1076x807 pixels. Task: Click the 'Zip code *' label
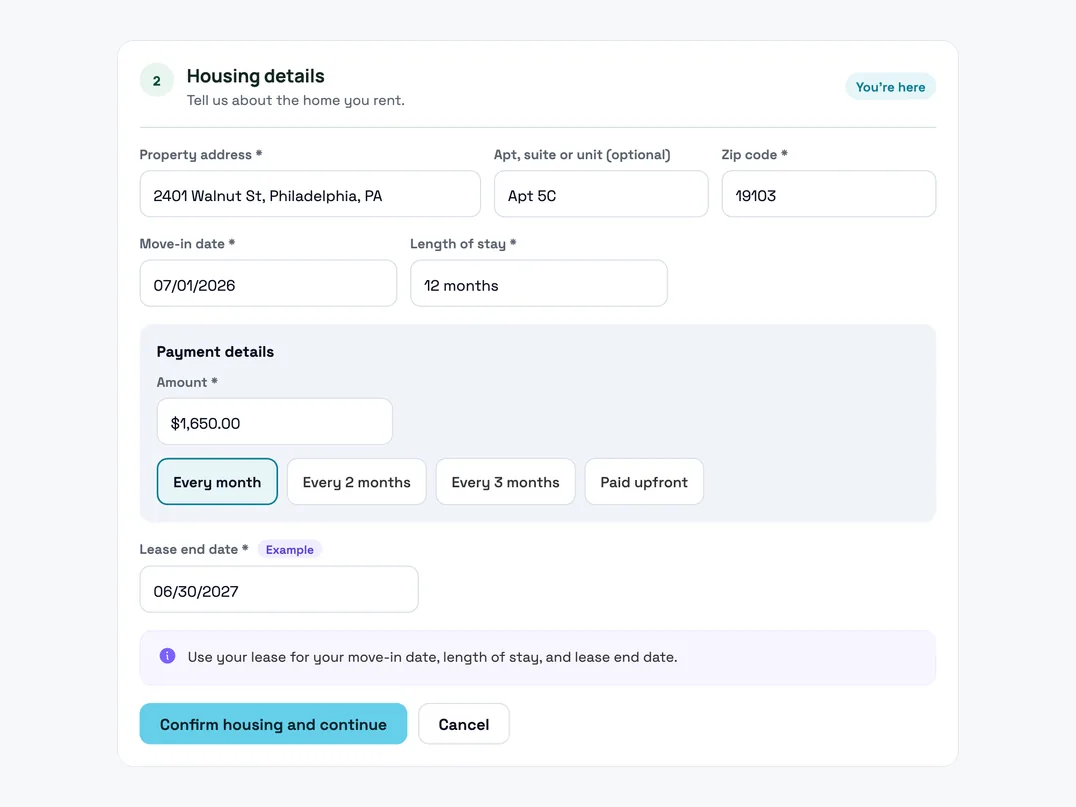point(754,155)
